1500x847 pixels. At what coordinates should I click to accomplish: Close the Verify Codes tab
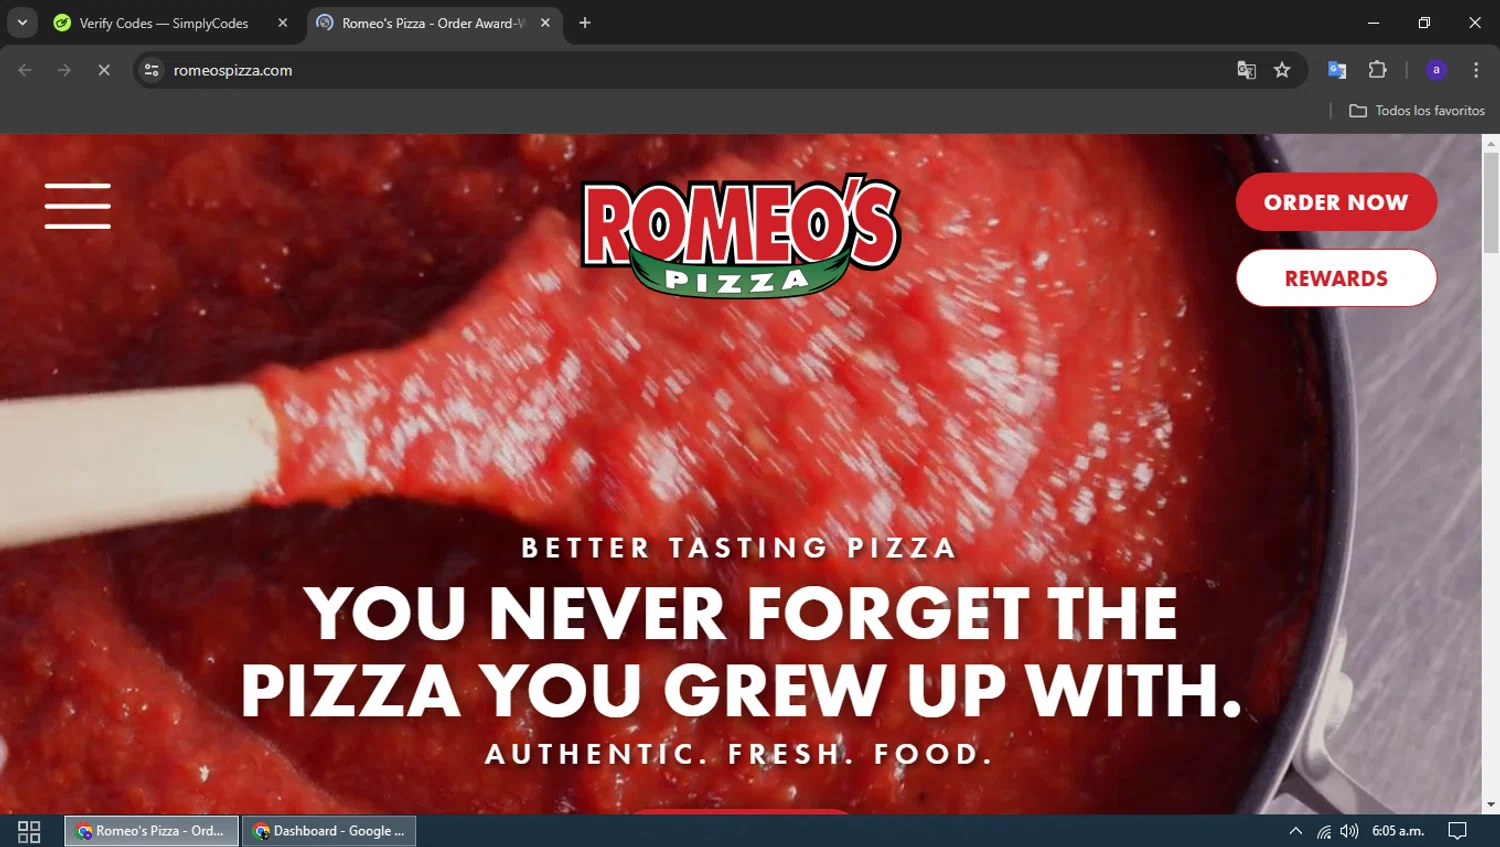[x=283, y=23]
